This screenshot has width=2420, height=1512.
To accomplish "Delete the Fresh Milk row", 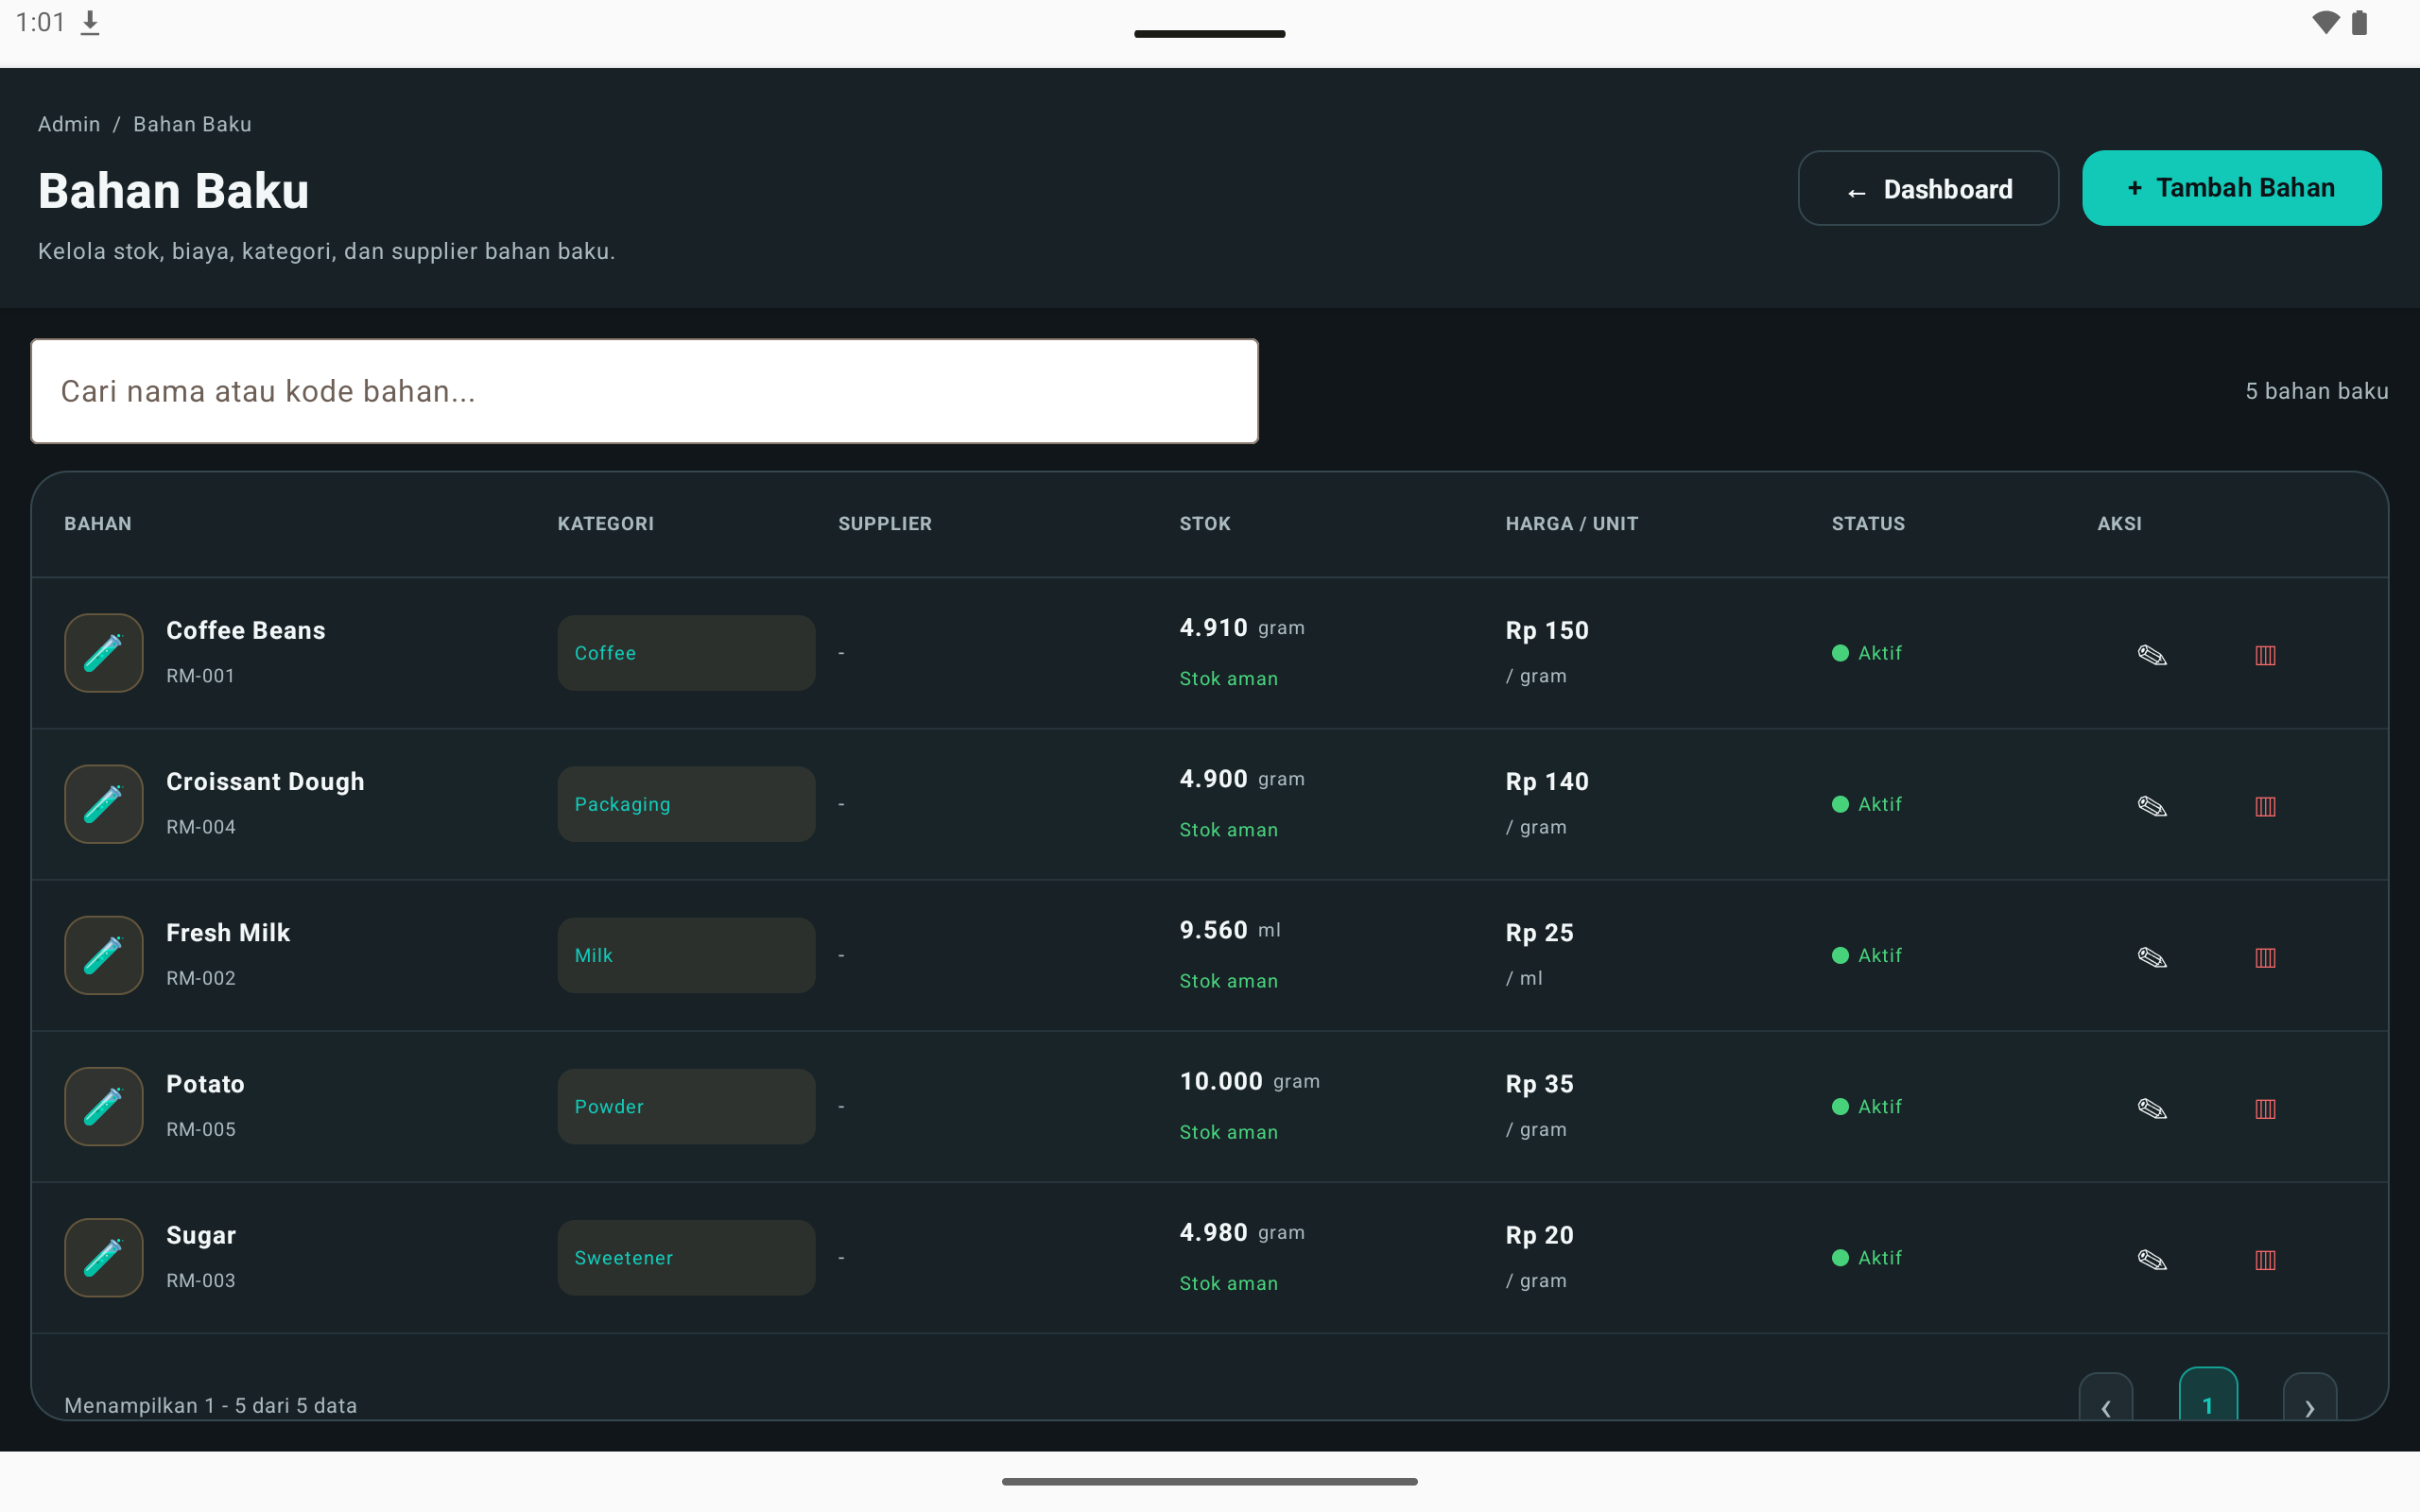I will click(2265, 957).
